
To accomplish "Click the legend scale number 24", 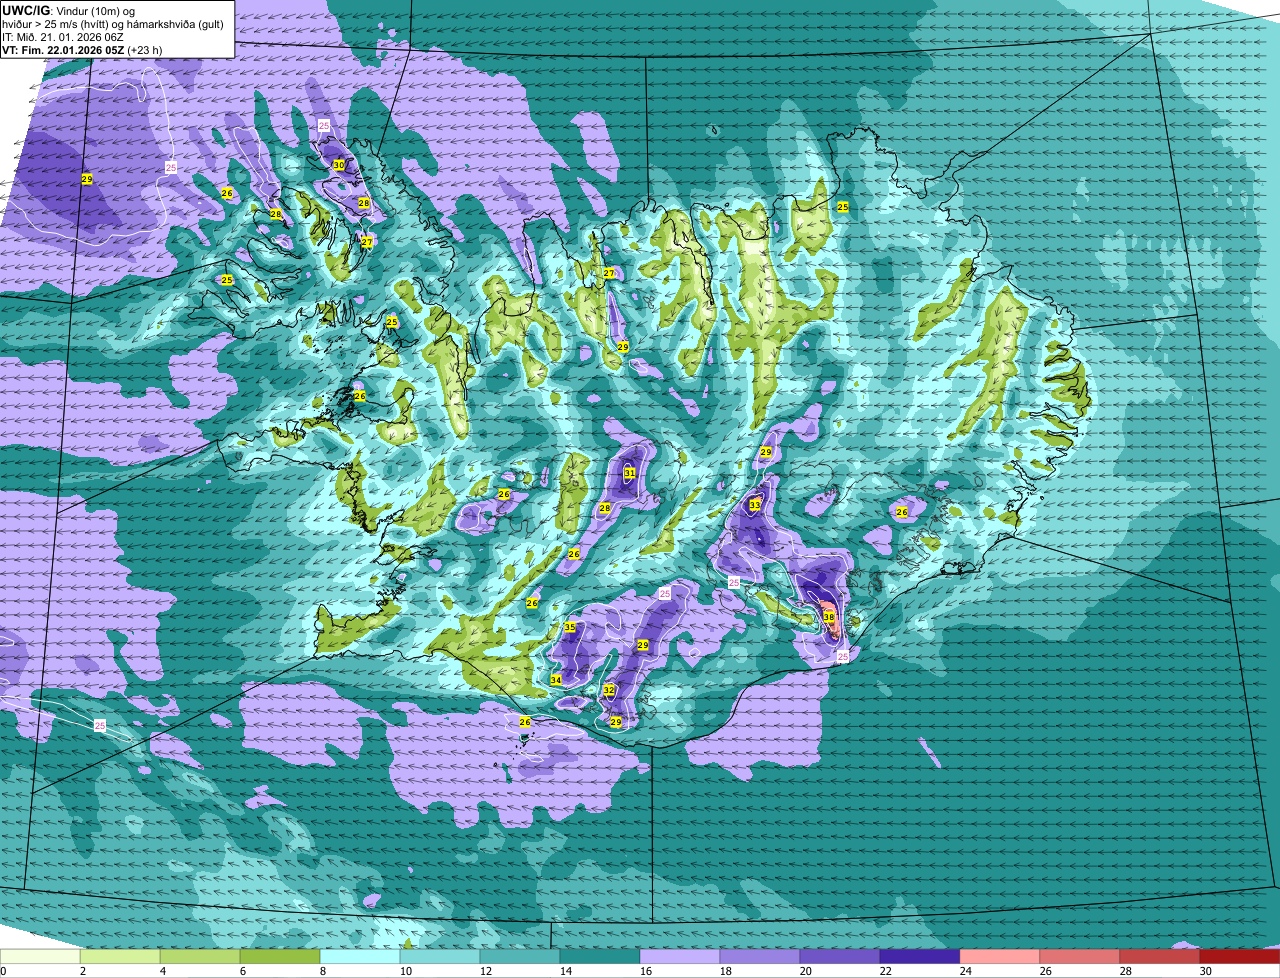I will pos(966,971).
